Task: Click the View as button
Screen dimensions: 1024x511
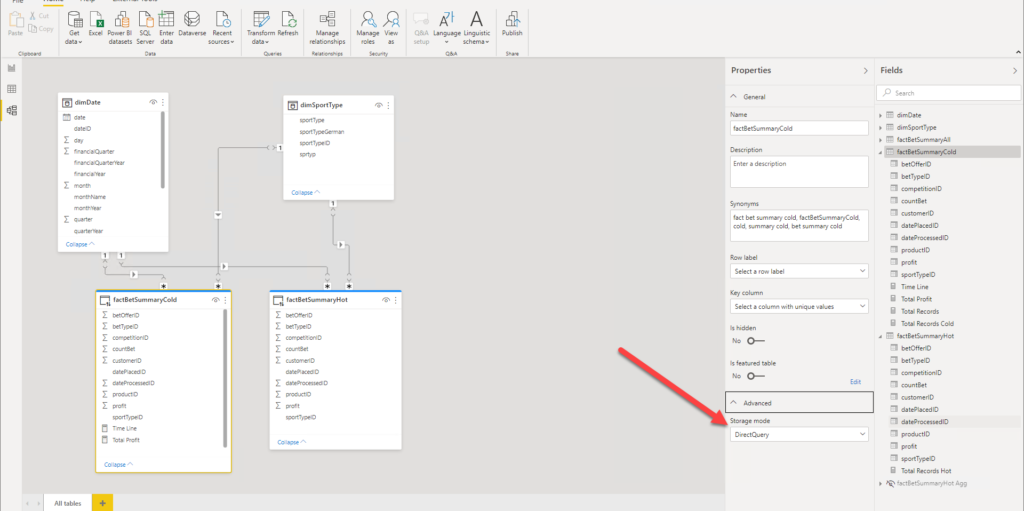Action: [x=391, y=27]
